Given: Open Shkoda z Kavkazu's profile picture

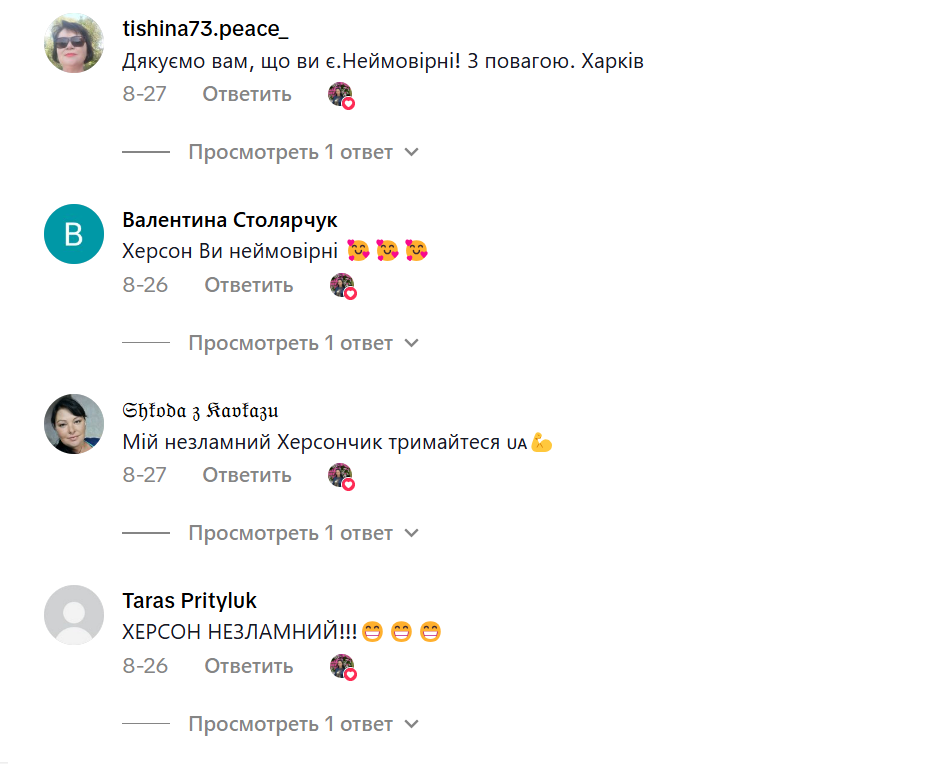Looking at the screenshot, I should point(74,424).
